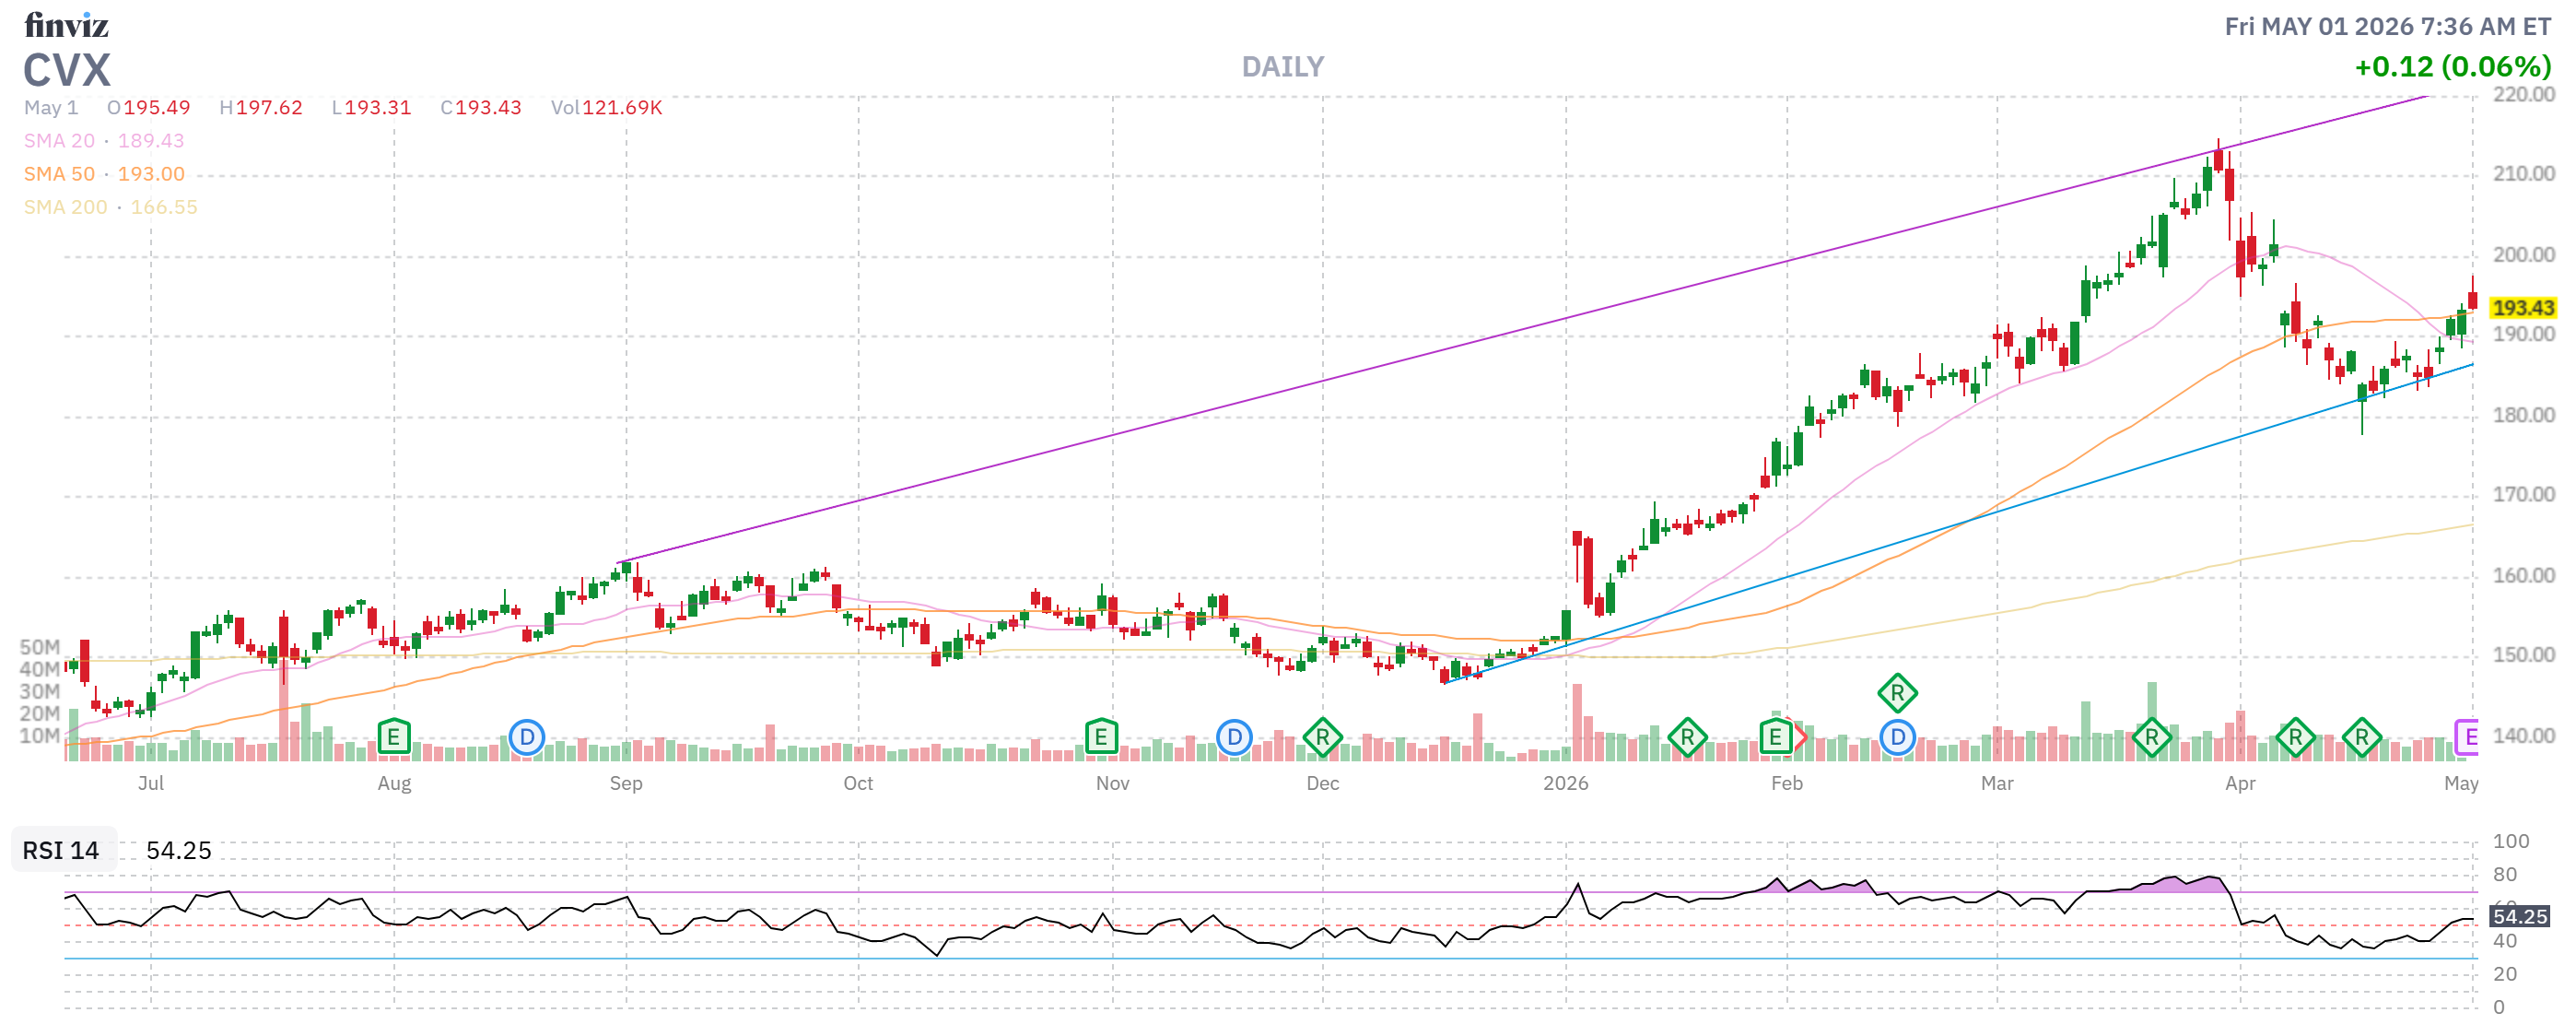Click the Mar month label

coord(1997,783)
